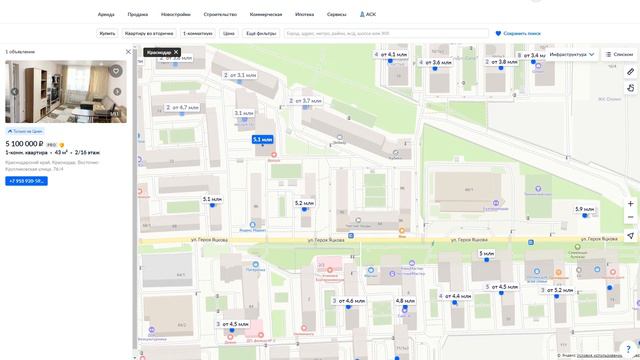Click the listing address text
640x360 pixels.
(52, 166)
